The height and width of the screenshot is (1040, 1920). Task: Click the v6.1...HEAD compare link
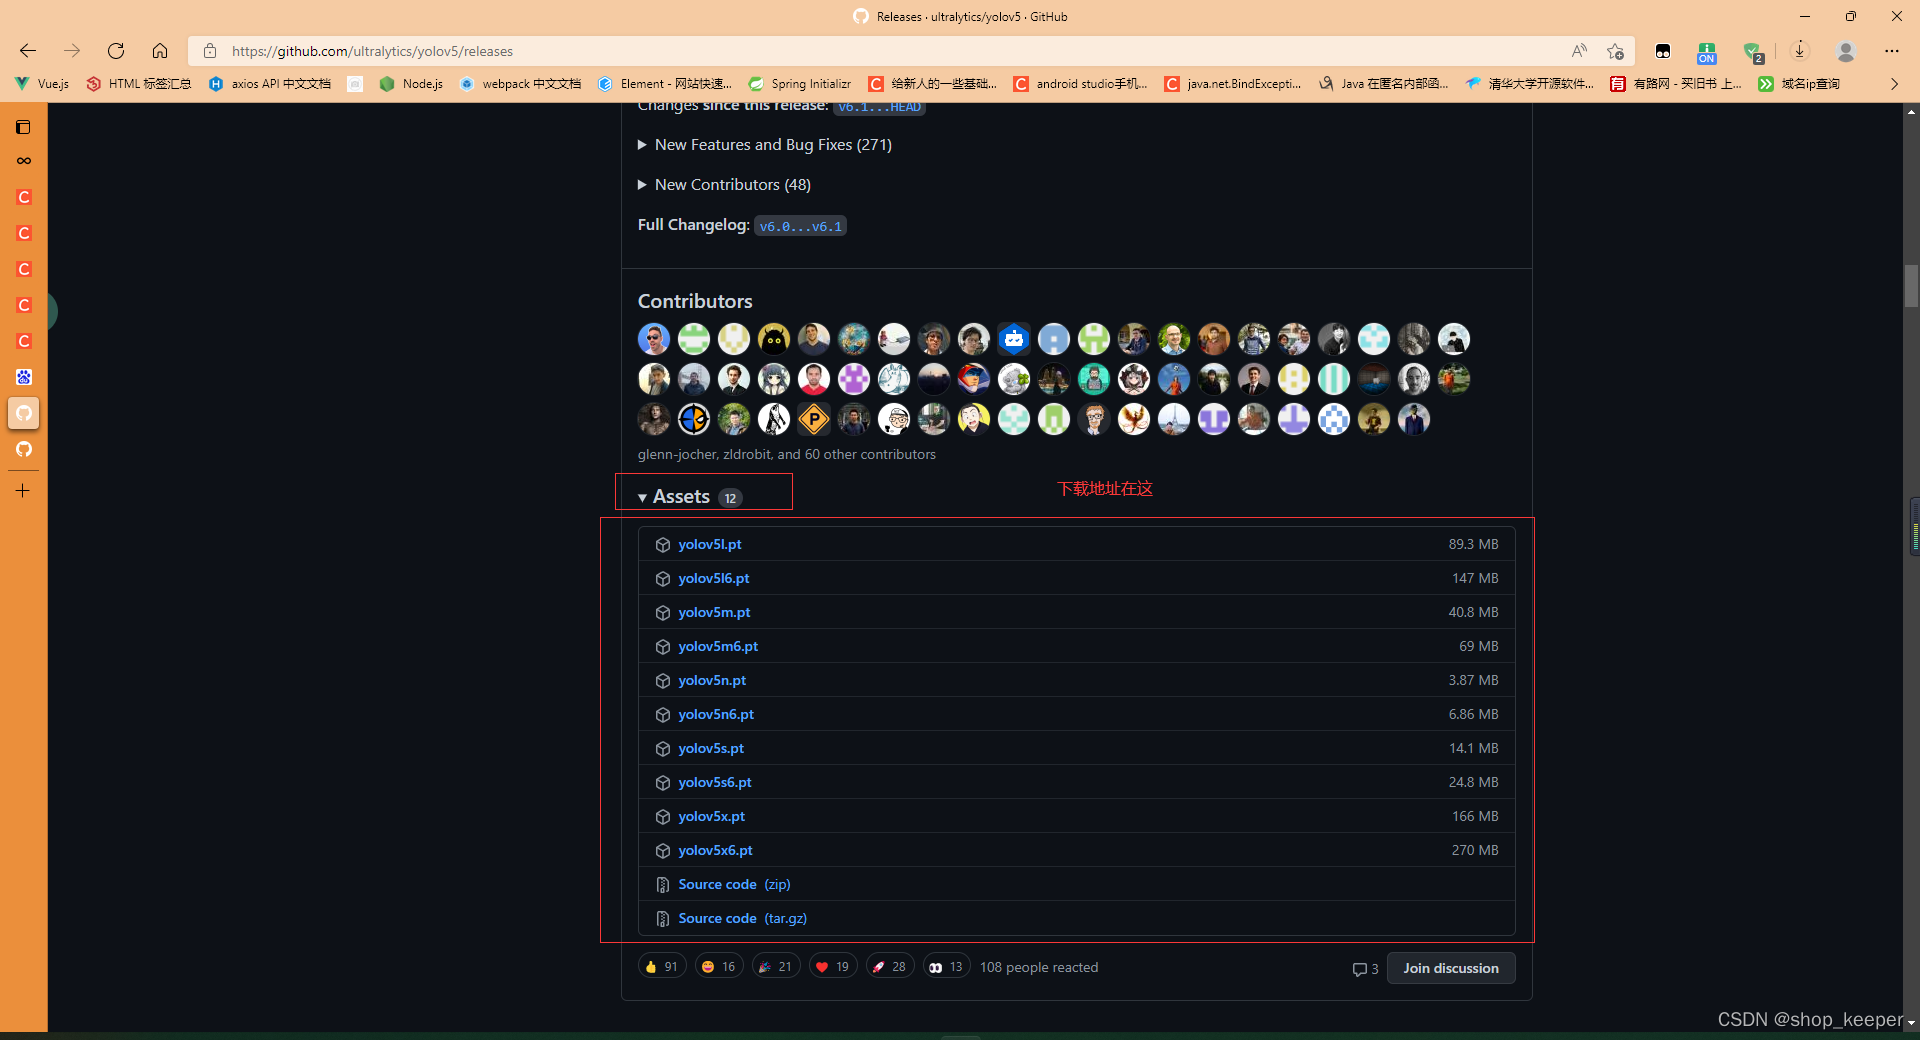879,108
